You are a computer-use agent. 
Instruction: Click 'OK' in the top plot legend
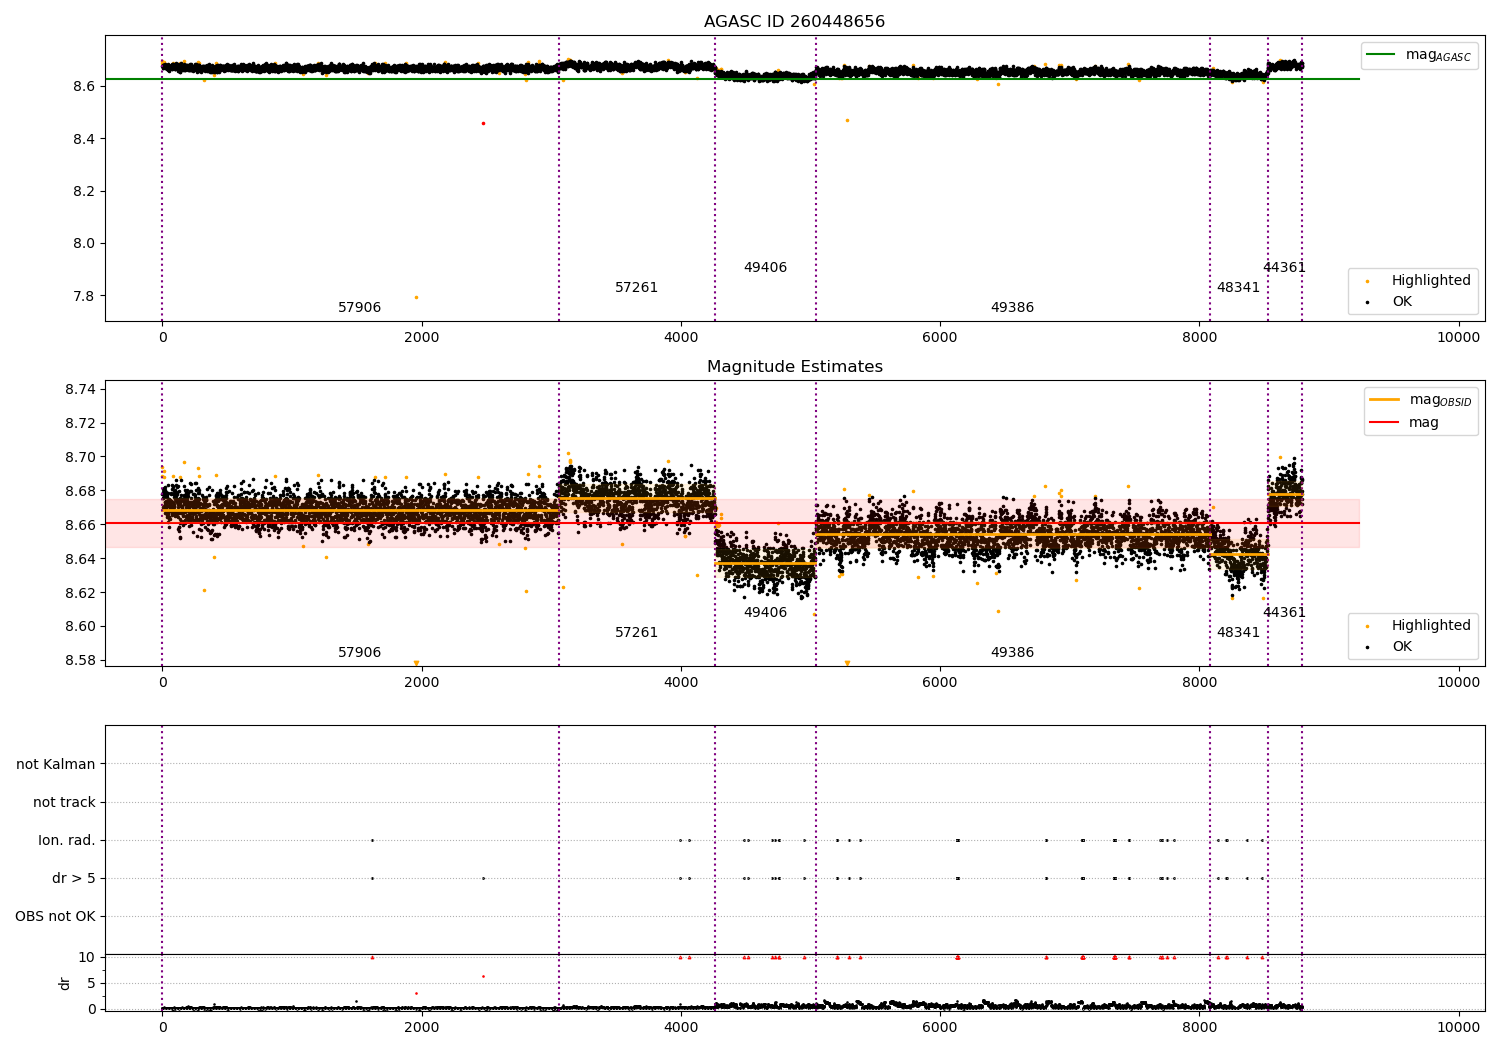click(1402, 302)
